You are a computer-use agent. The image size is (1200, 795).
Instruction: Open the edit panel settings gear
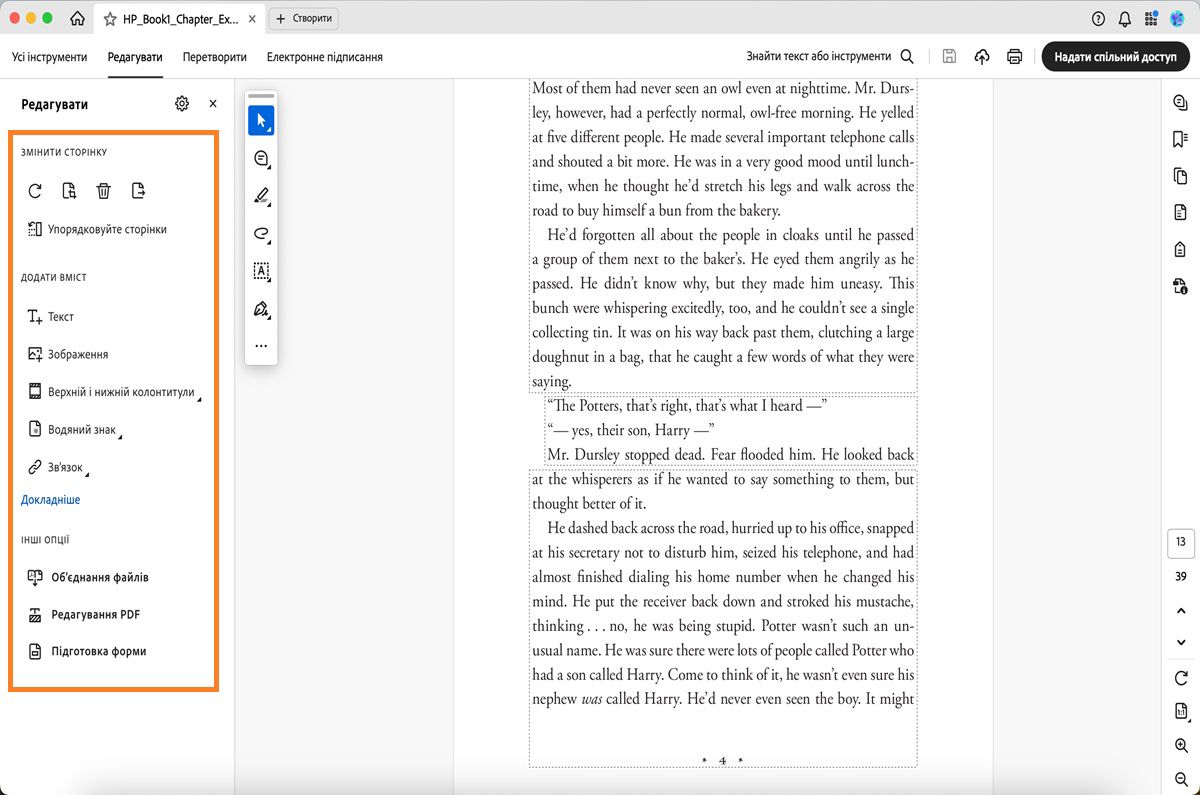click(182, 103)
